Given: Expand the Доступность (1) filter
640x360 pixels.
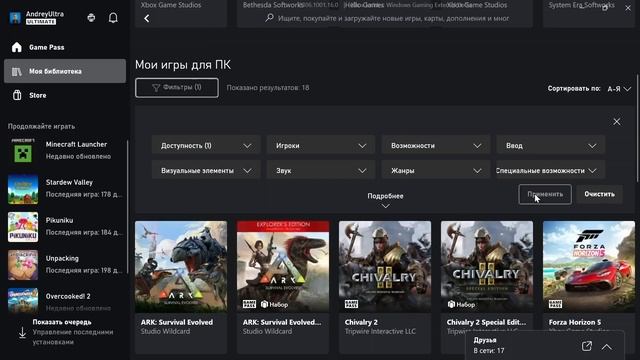Looking at the screenshot, I should tap(206, 146).
